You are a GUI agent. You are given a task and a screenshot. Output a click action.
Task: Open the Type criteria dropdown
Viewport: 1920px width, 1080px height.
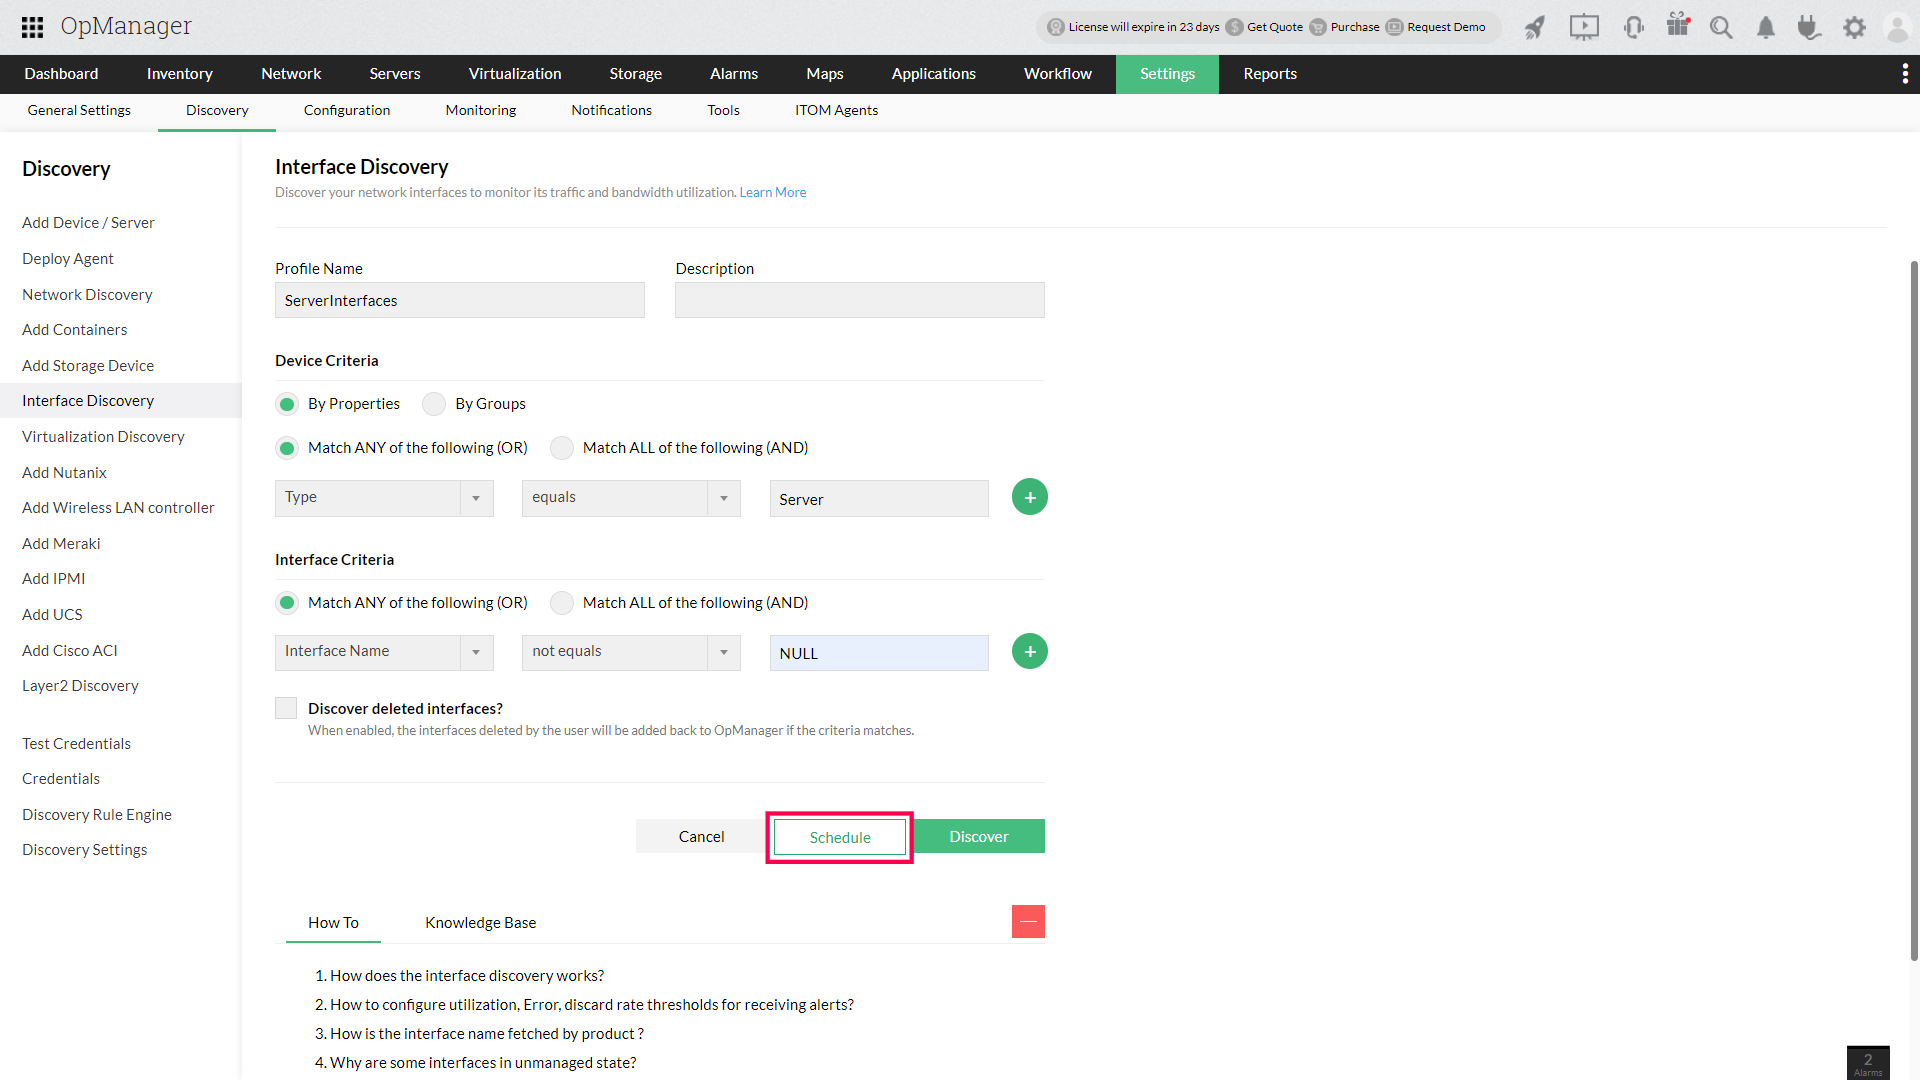tap(384, 498)
